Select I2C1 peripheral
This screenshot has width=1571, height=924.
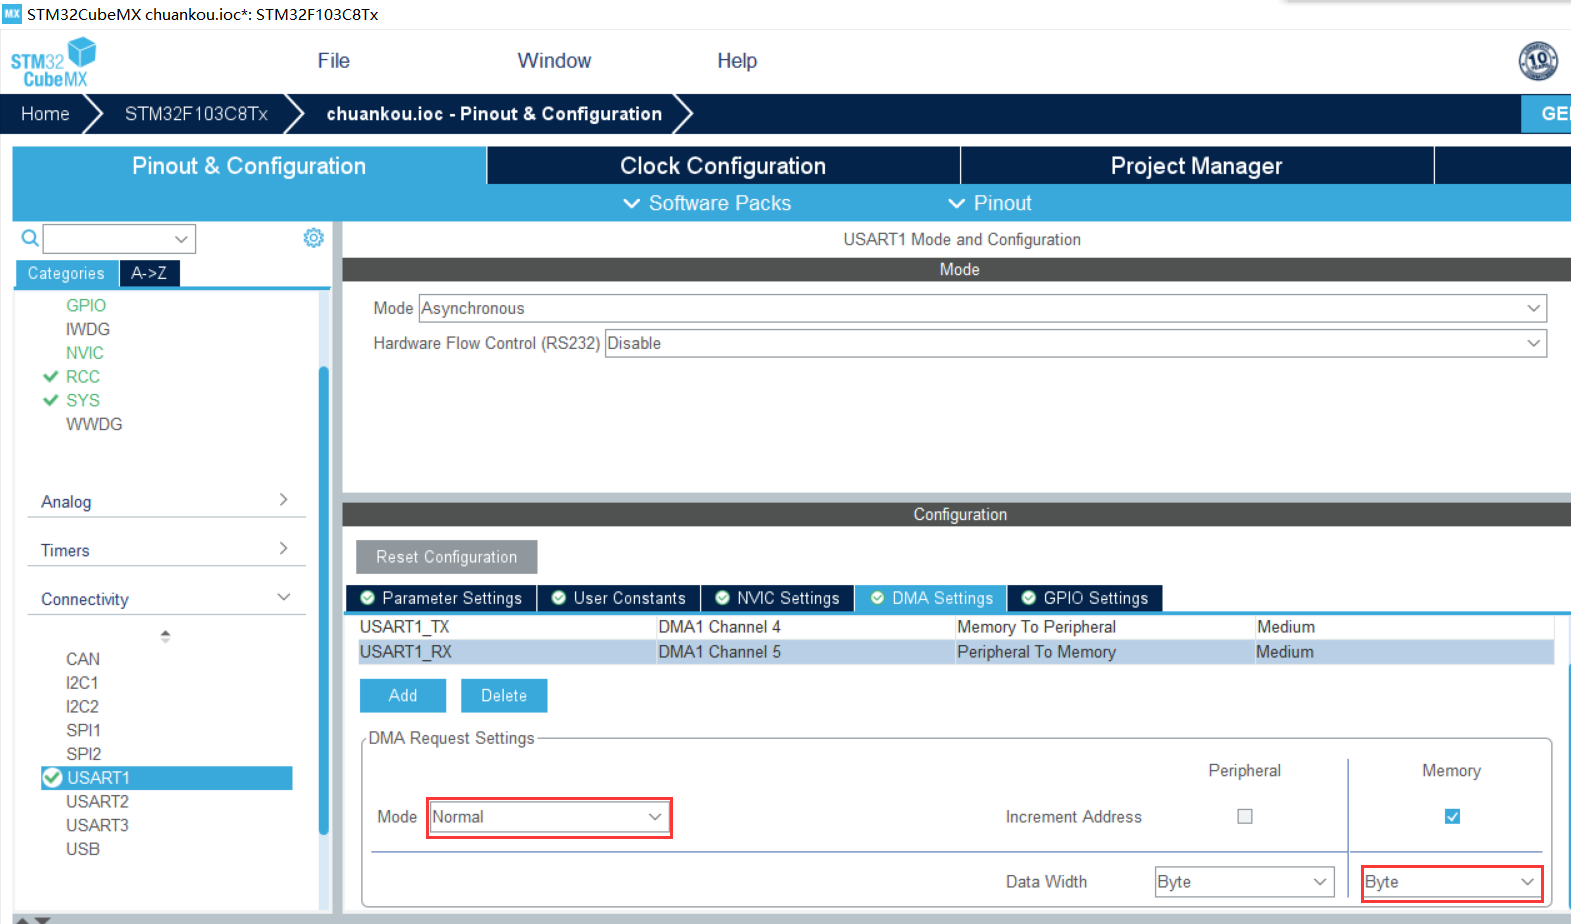[x=82, y=683]
